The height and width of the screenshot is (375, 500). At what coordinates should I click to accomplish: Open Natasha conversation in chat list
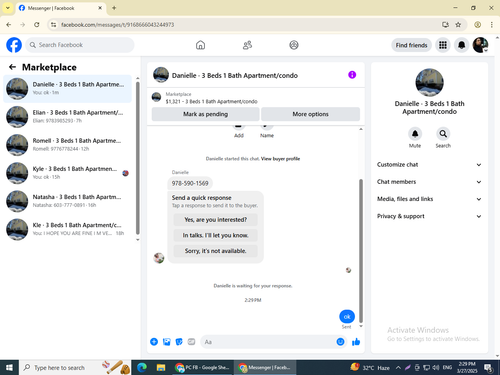68,201
